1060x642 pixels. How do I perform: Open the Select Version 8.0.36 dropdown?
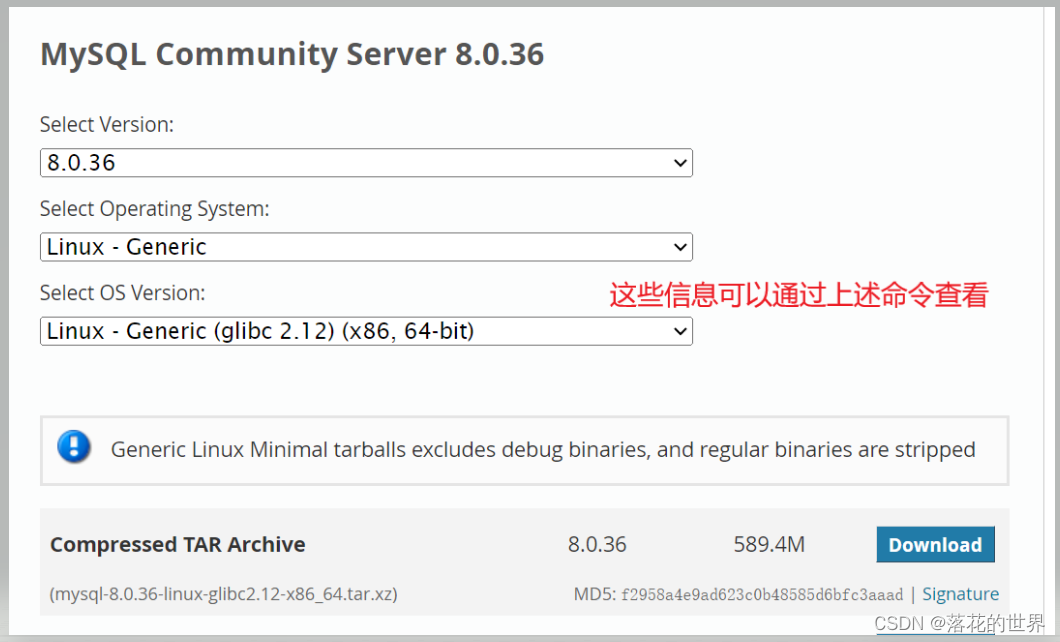coord(366,163)
